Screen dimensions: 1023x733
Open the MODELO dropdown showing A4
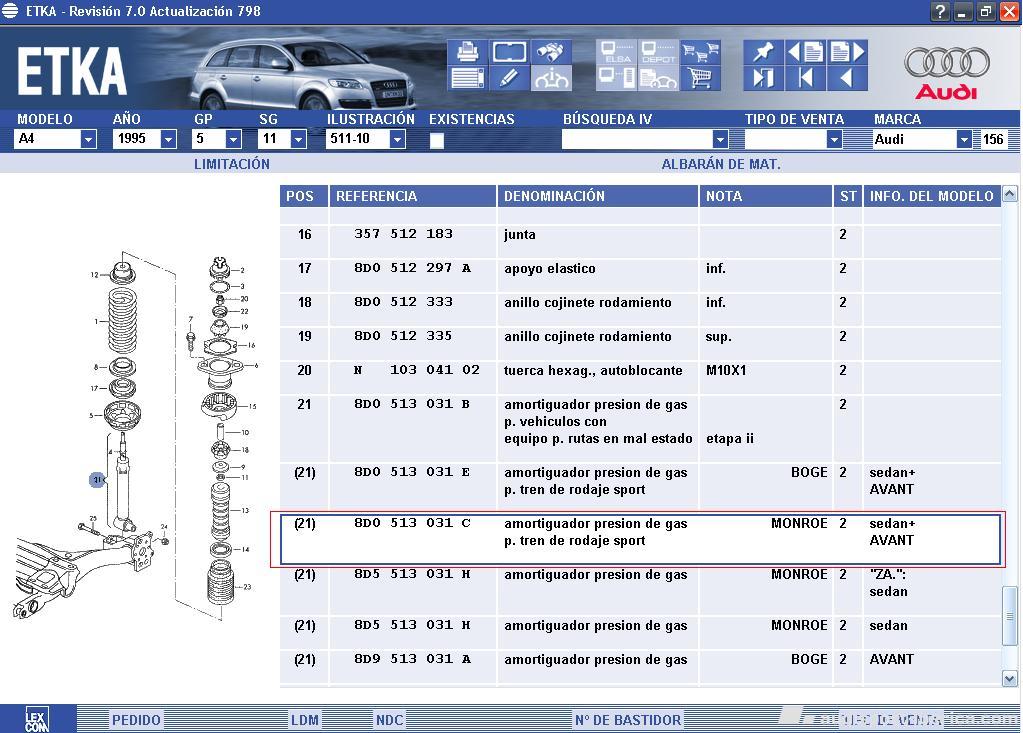(88, 139)
